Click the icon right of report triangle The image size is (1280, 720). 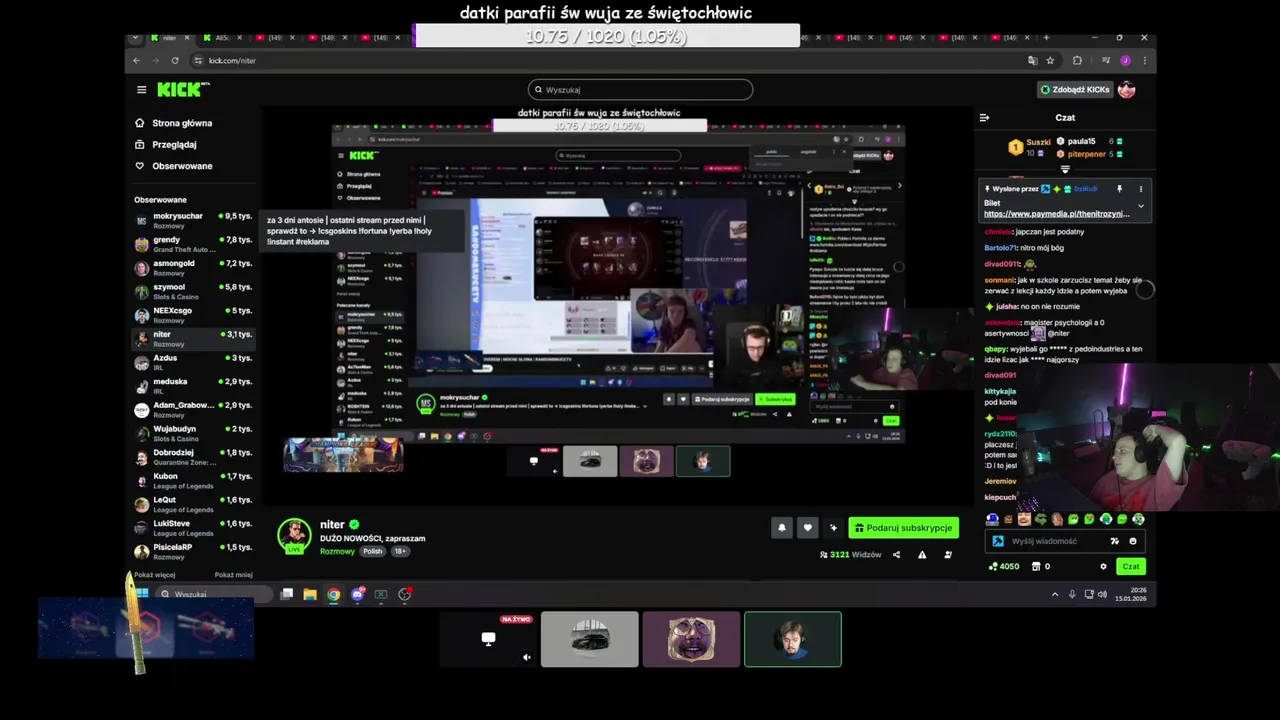coord(948,554)
